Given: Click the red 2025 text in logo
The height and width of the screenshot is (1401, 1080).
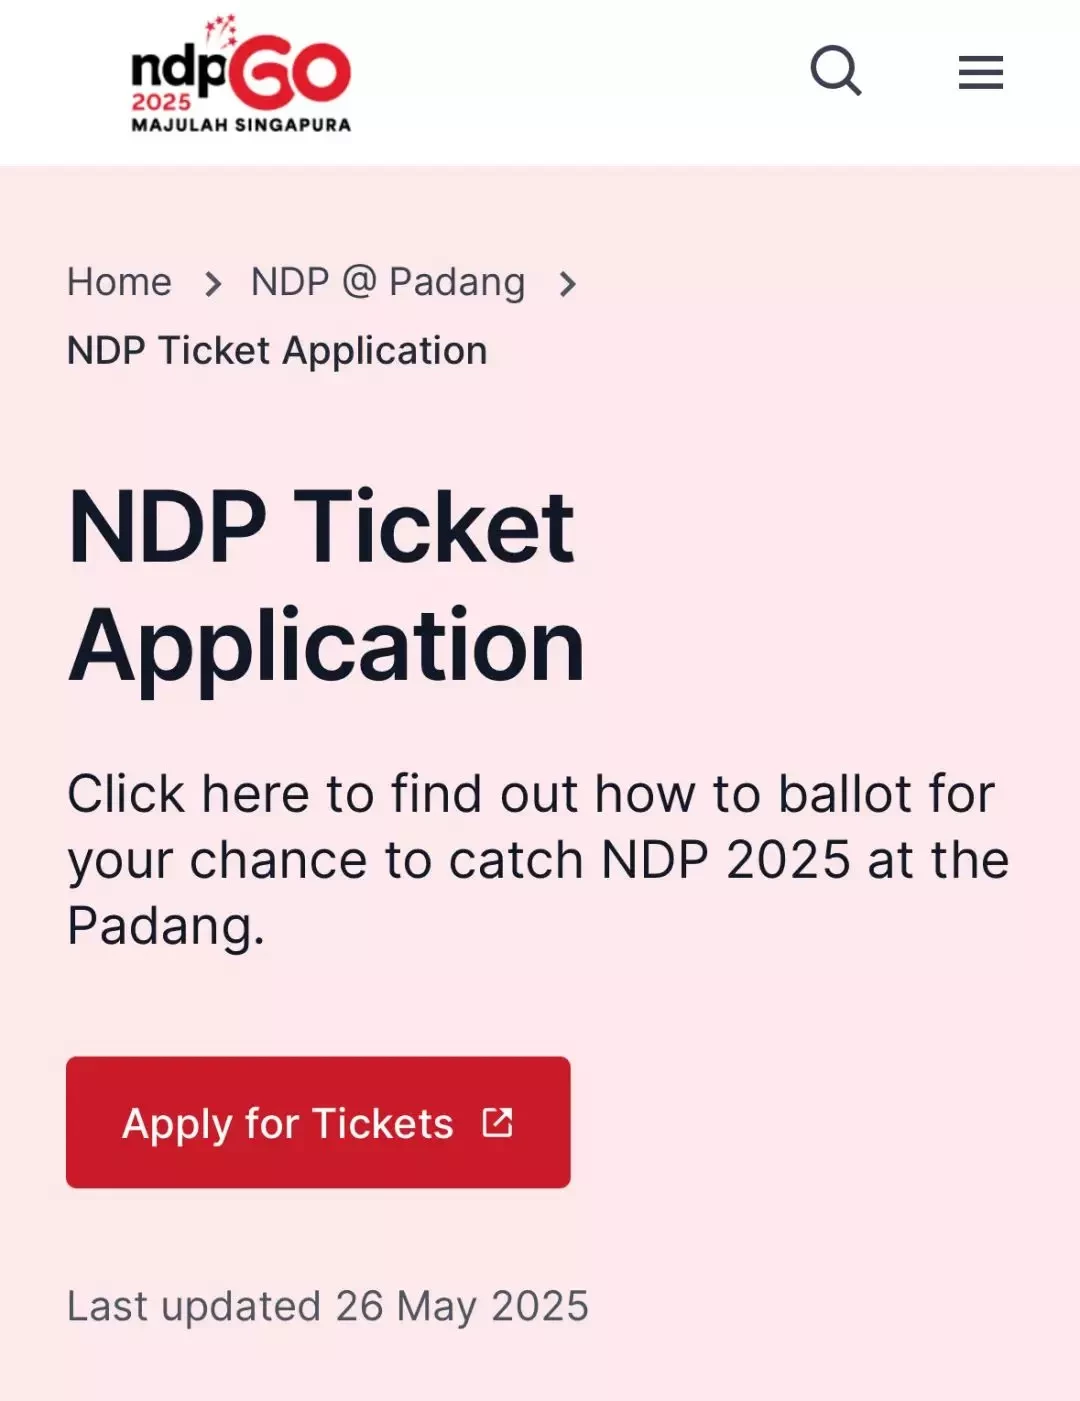Looking at the screenshot, I should (161, 102).
